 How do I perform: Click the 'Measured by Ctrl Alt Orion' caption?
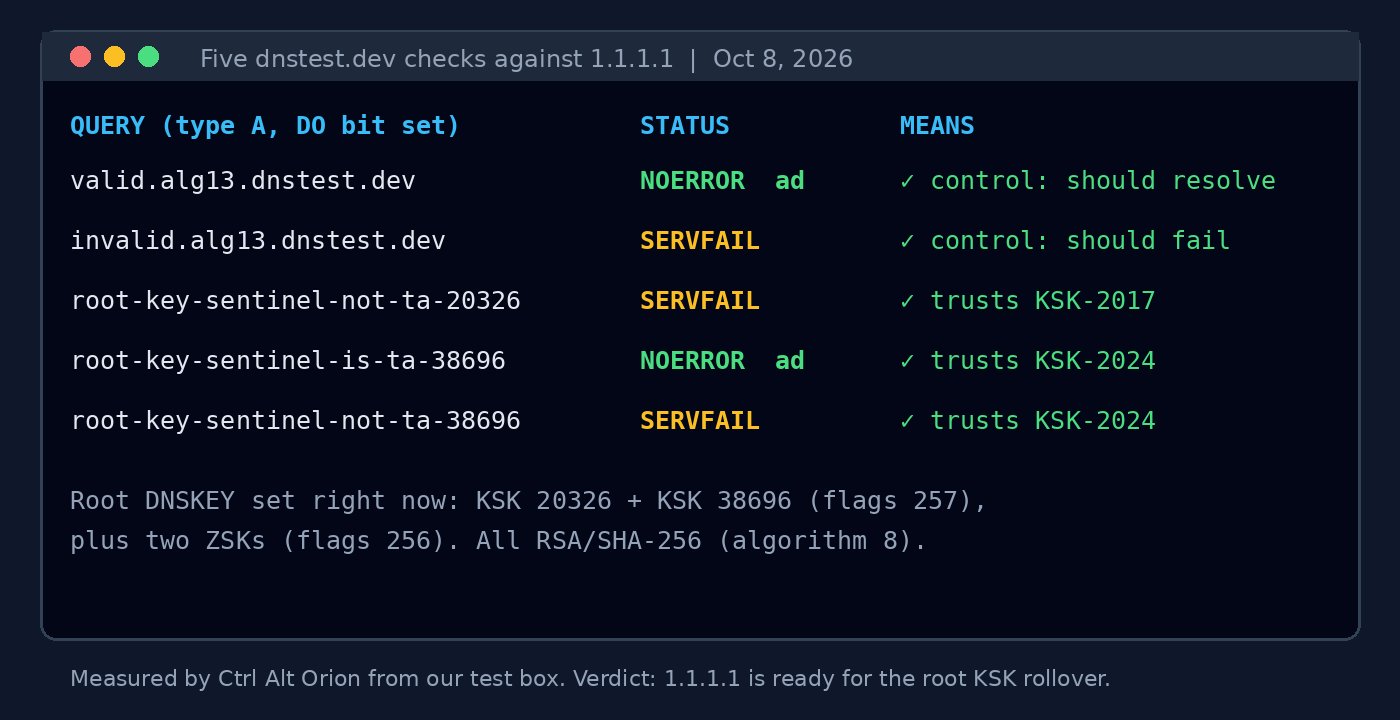(590, 679)
